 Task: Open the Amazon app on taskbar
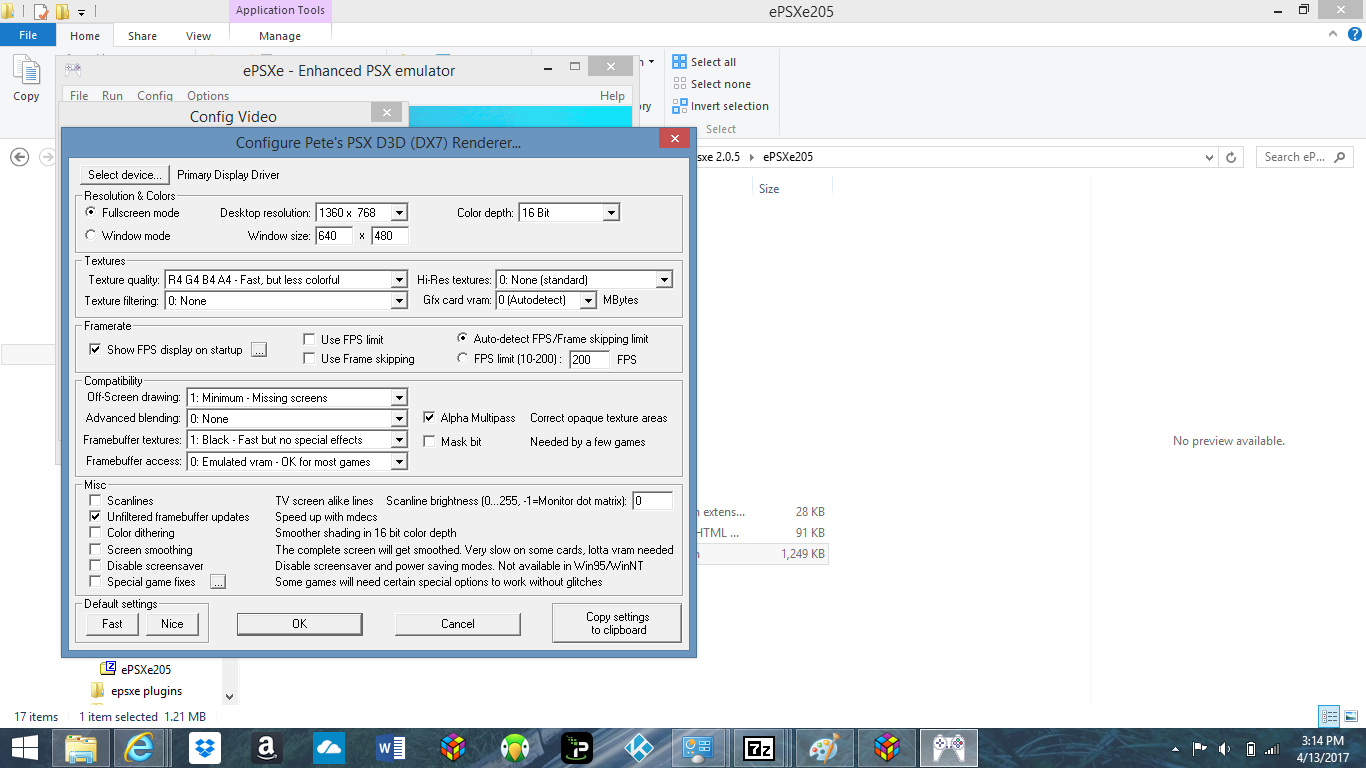point(266,747)
